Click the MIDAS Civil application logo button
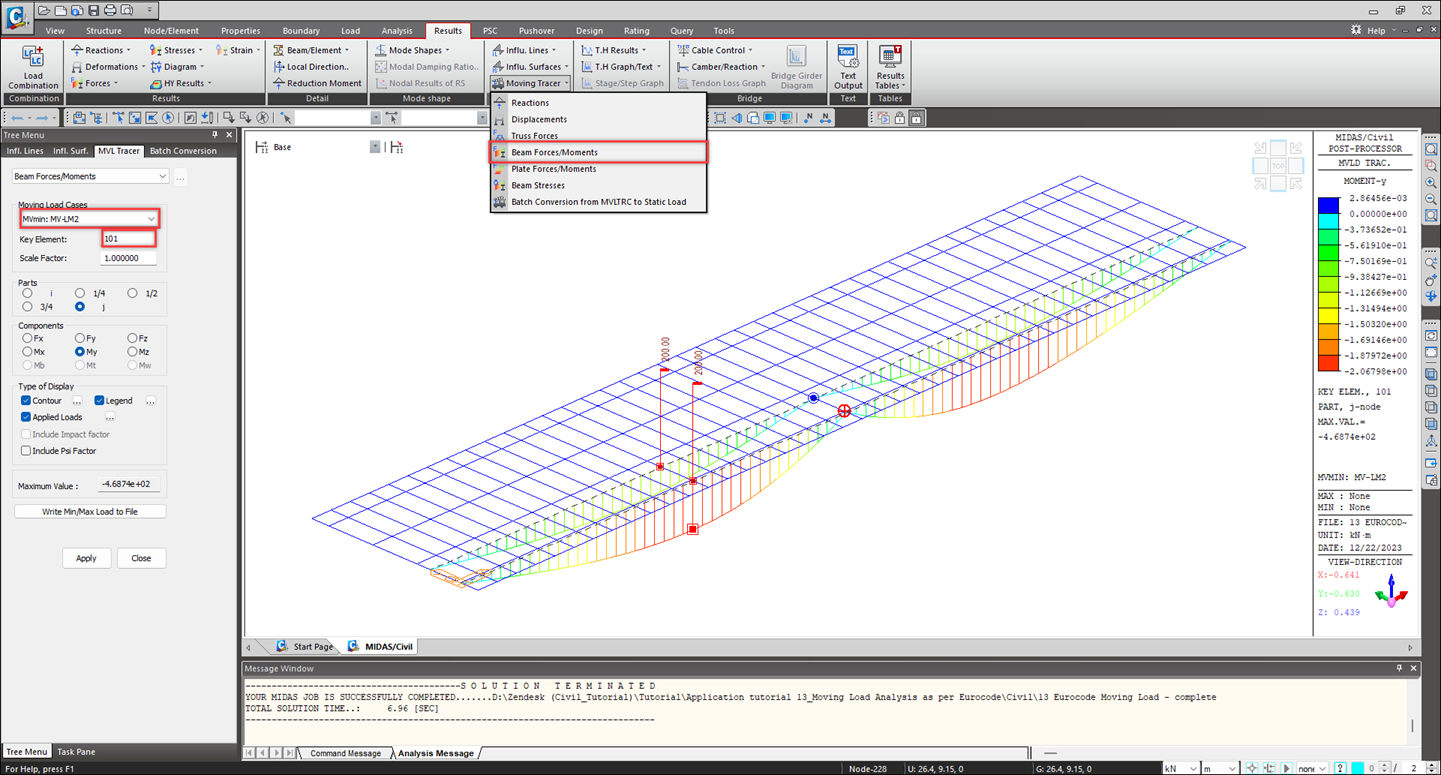This screenshot has width=1441, height=775. [16, 16]
